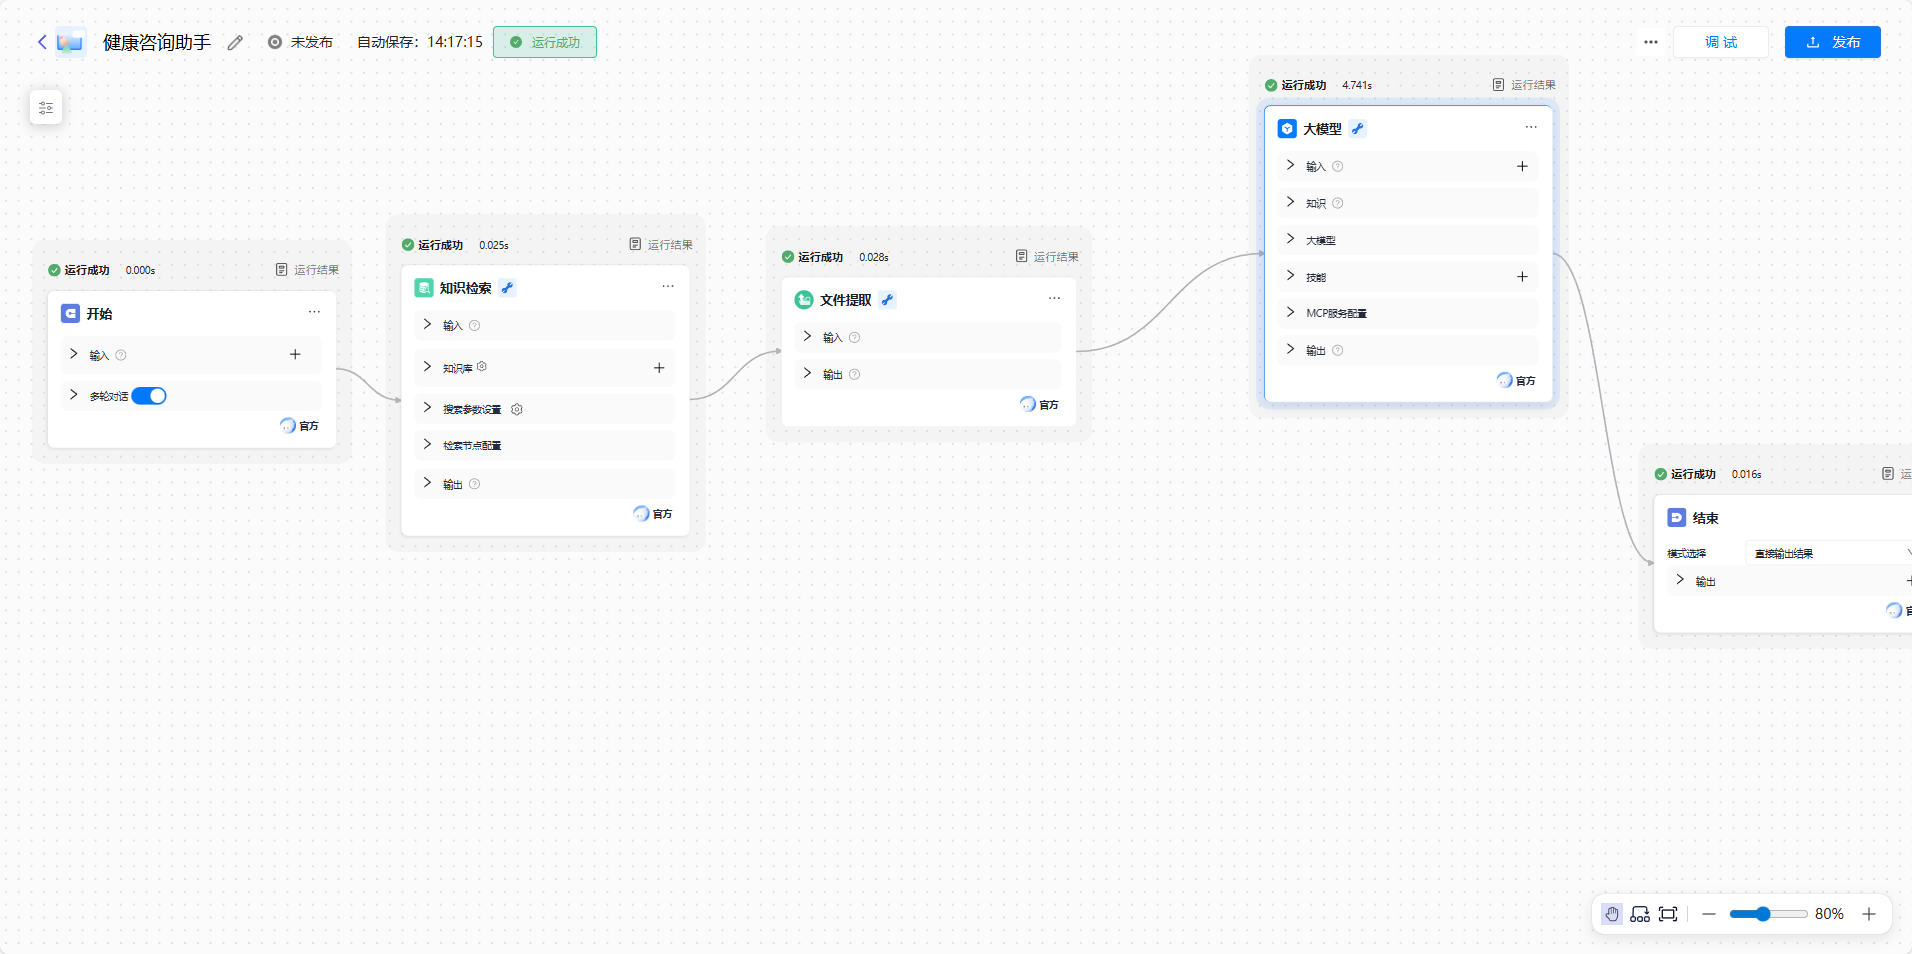This screenshot has height=954, width=1912.
Task: Expand 输入 section in 开始 node
Action: pos(74,354)
